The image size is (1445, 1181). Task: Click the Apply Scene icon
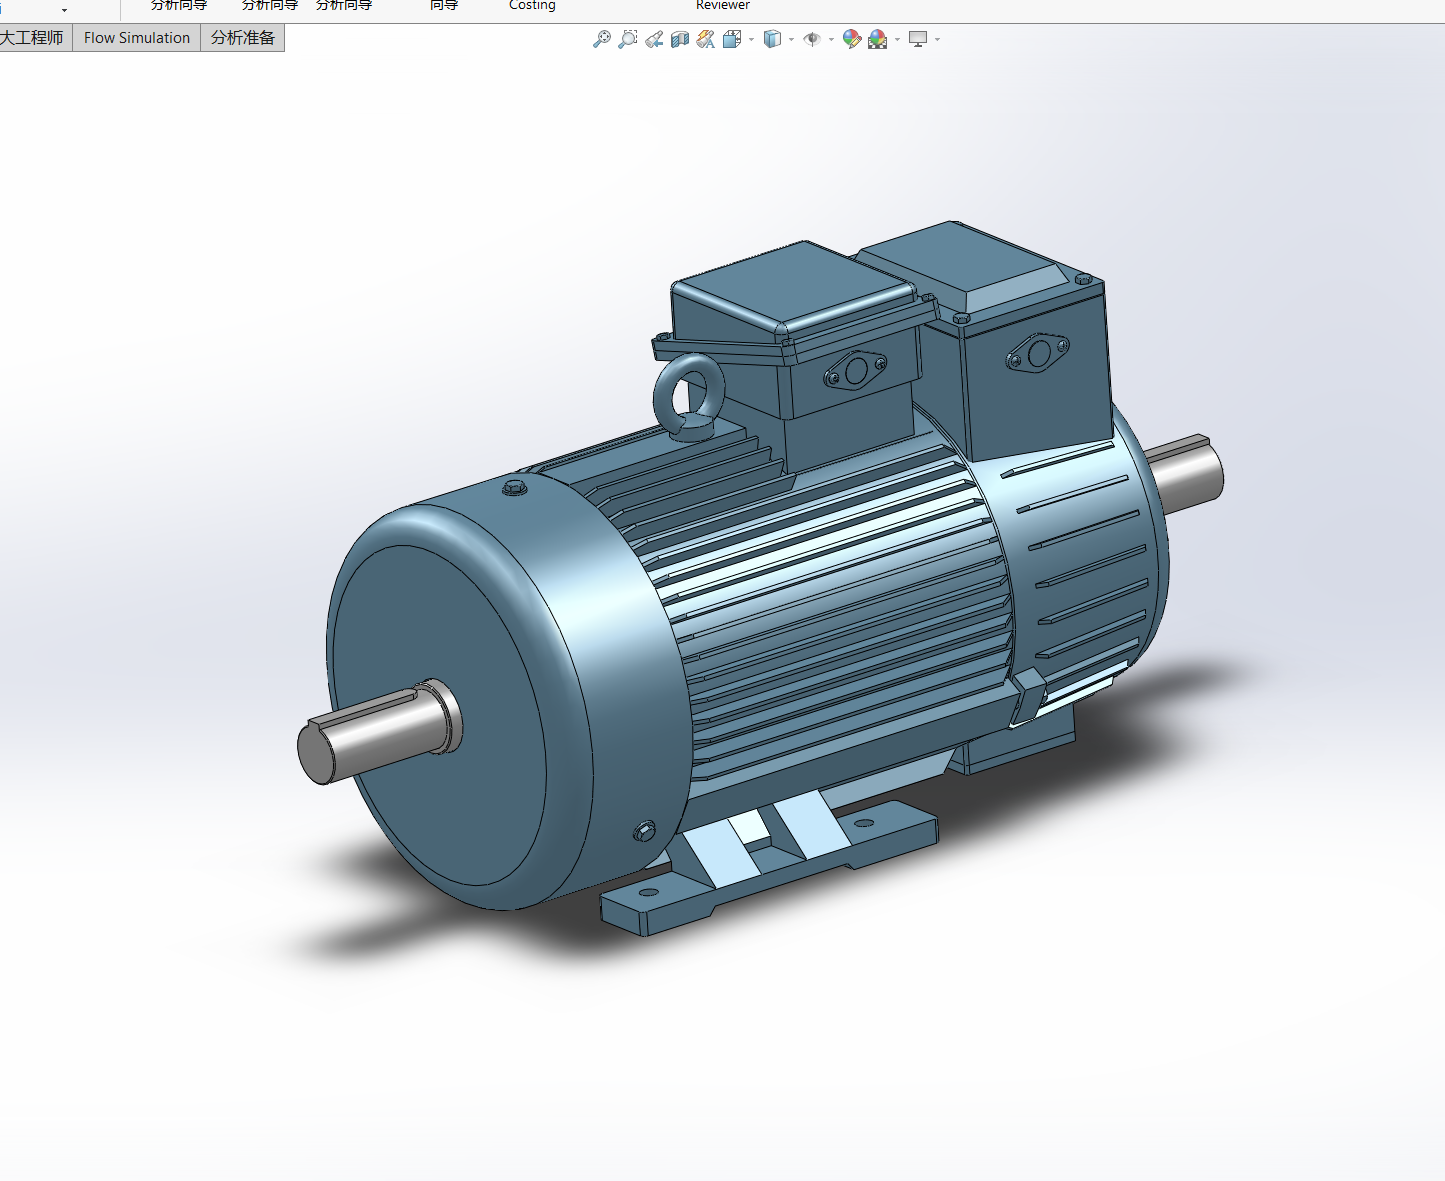878,39
